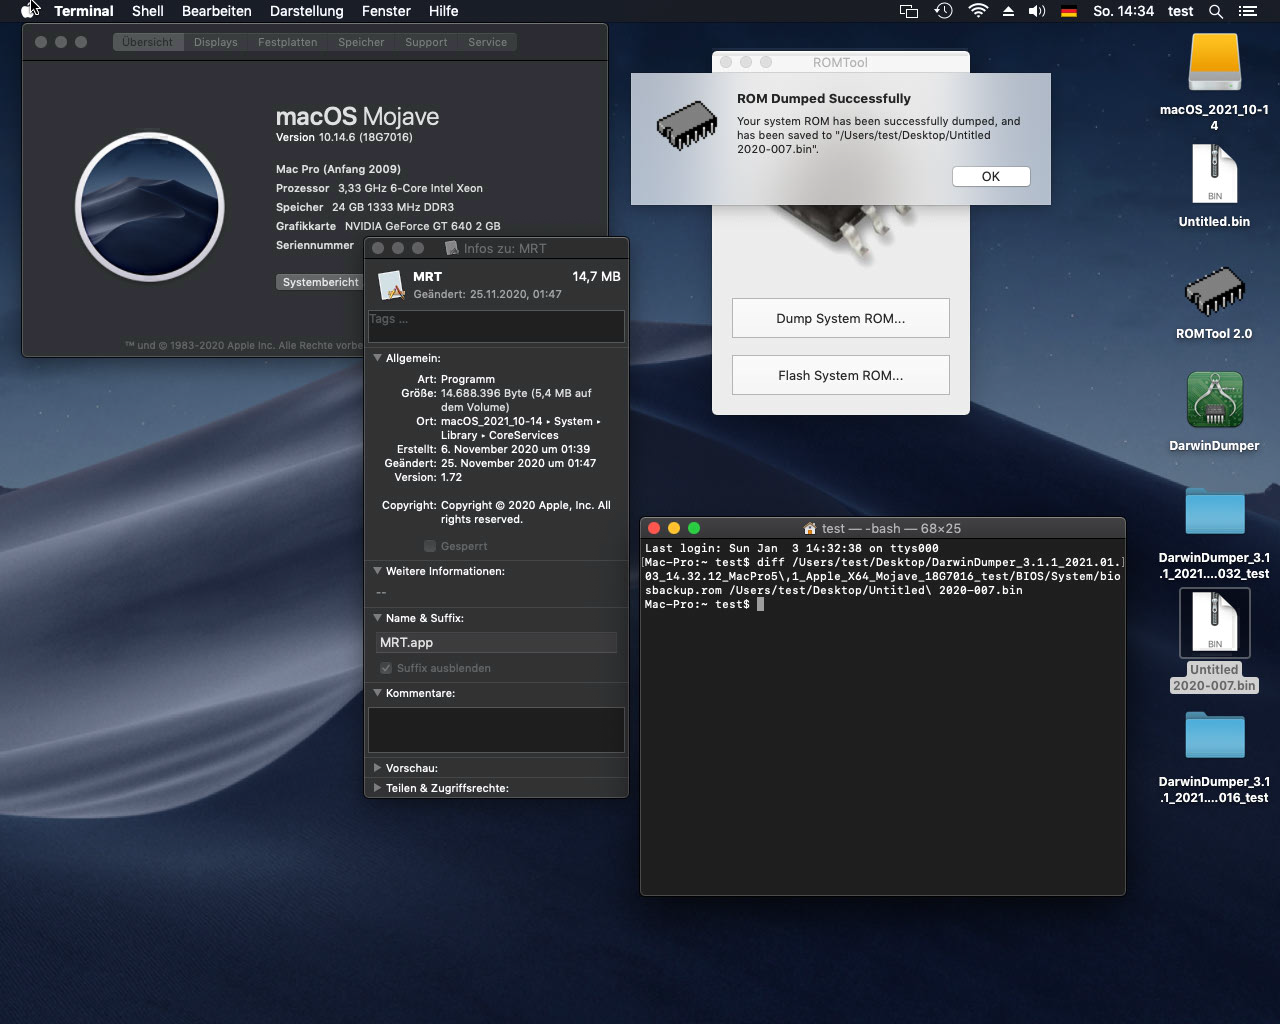1280x1024 pixels.
Task: Click the MRT.app name field
Action: pos(496,643)
